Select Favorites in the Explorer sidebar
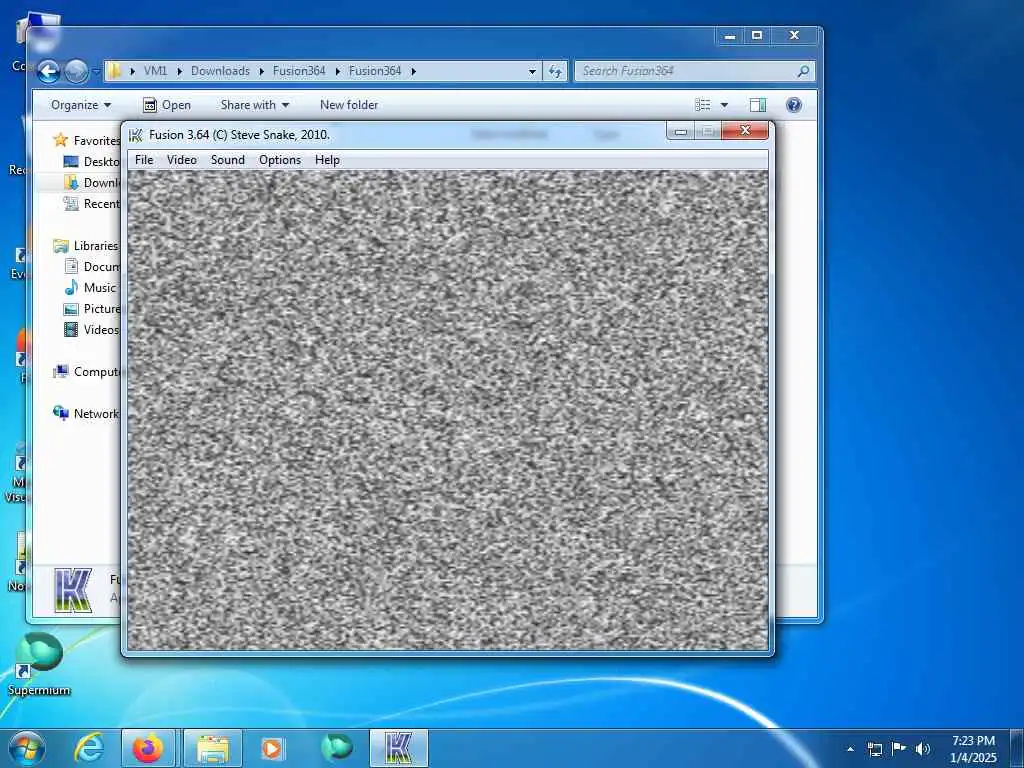 tap(88, 140)
